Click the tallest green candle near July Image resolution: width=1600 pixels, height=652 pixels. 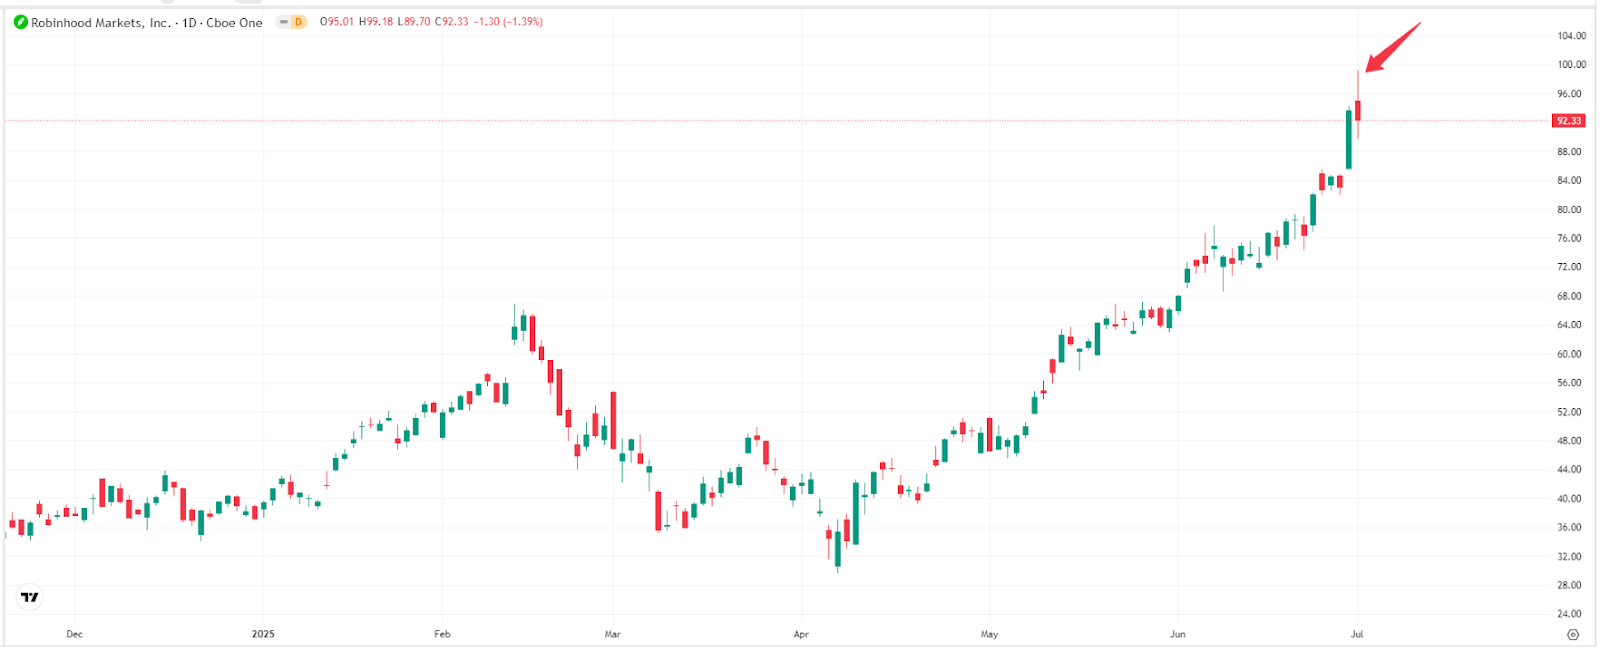pos(1349,140)
